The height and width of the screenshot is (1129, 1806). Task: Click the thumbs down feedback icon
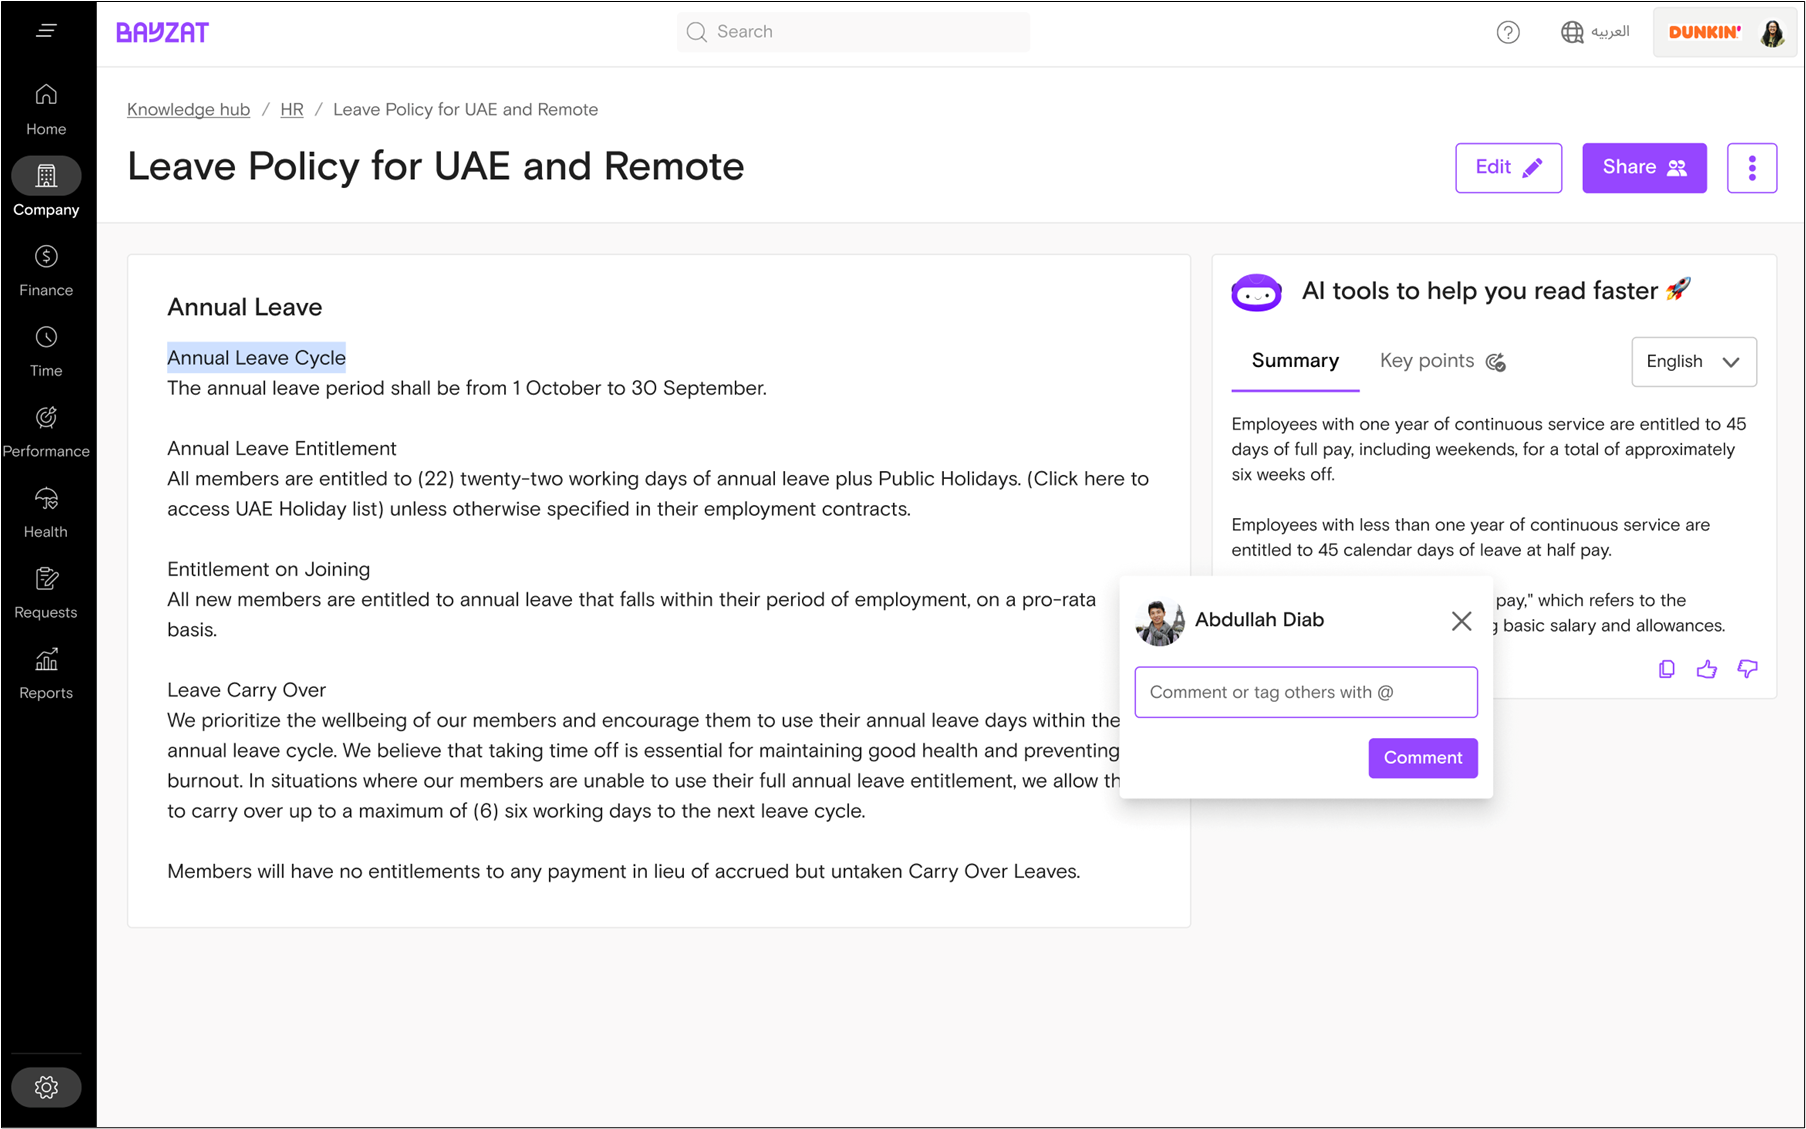(1747, 669)
